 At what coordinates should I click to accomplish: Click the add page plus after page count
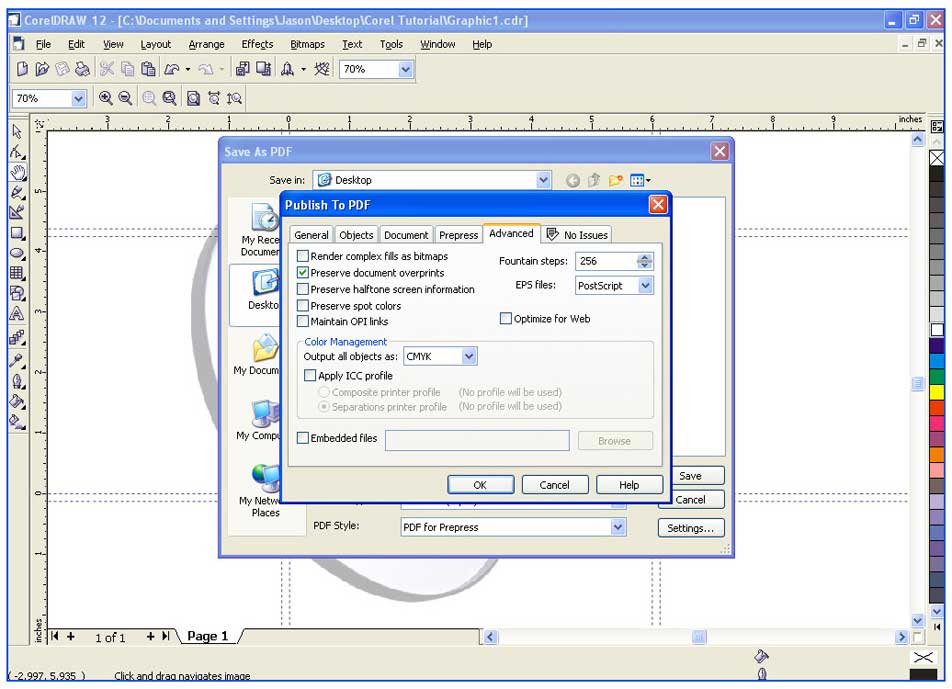click(150, 636)
